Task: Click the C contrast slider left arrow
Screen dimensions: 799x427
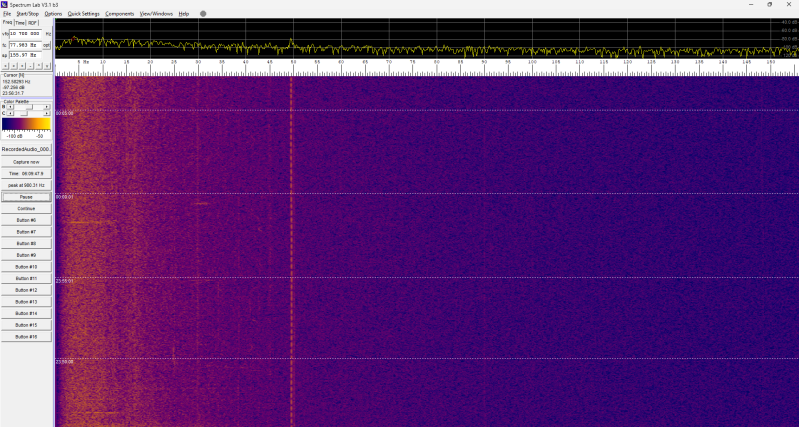Action: [x=11, y=113]
